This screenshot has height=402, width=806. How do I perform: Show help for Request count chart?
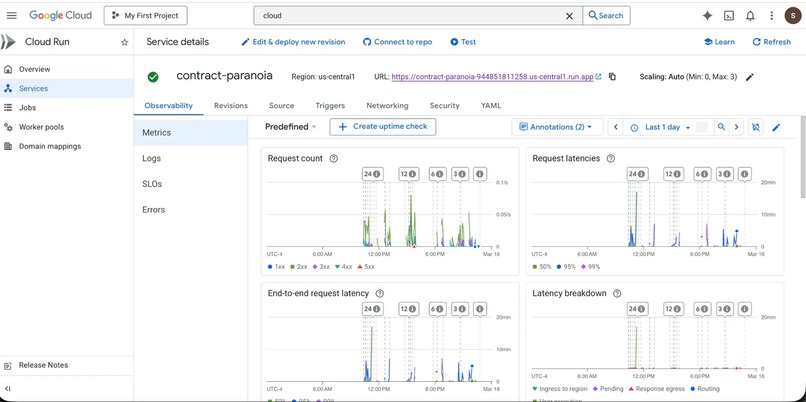[x=334, y=158]
